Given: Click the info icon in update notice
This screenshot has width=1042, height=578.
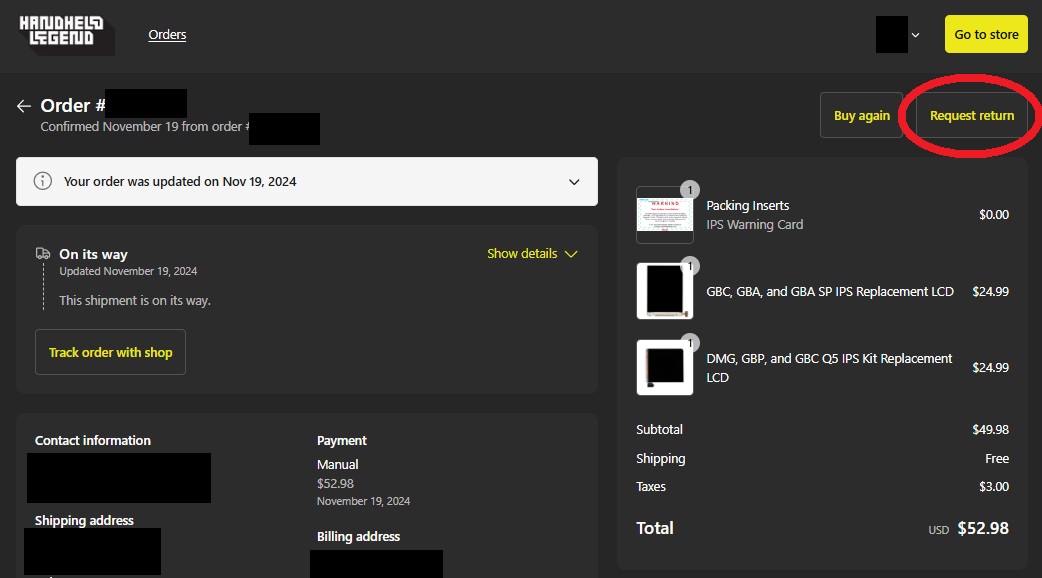Looking at the screenshot, I should 43,181.
